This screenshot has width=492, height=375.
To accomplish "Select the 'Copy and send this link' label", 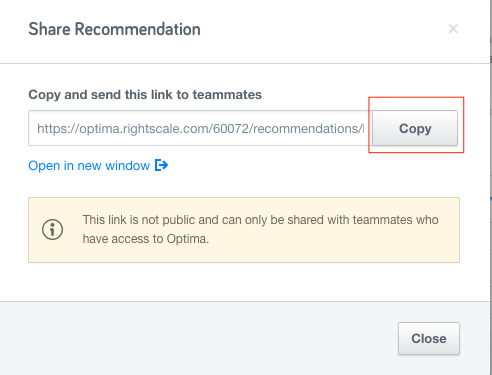I will pos(145,95).
